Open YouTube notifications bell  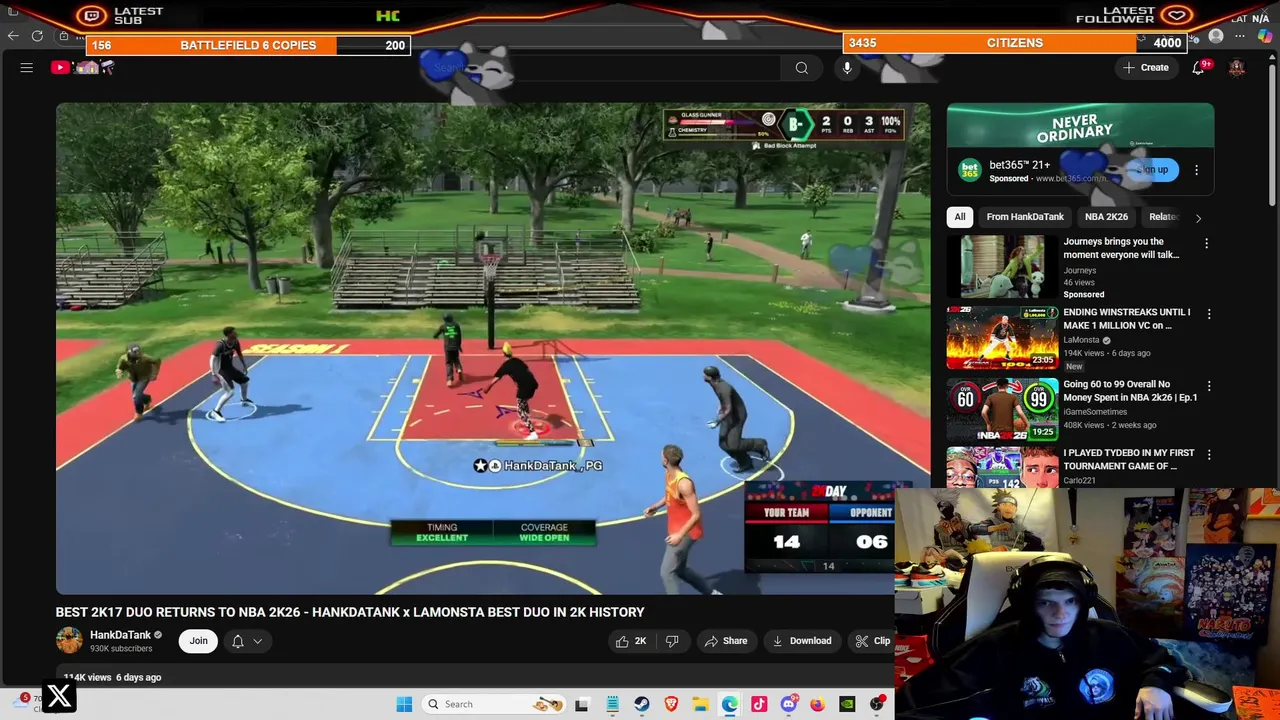point(1198,68)
